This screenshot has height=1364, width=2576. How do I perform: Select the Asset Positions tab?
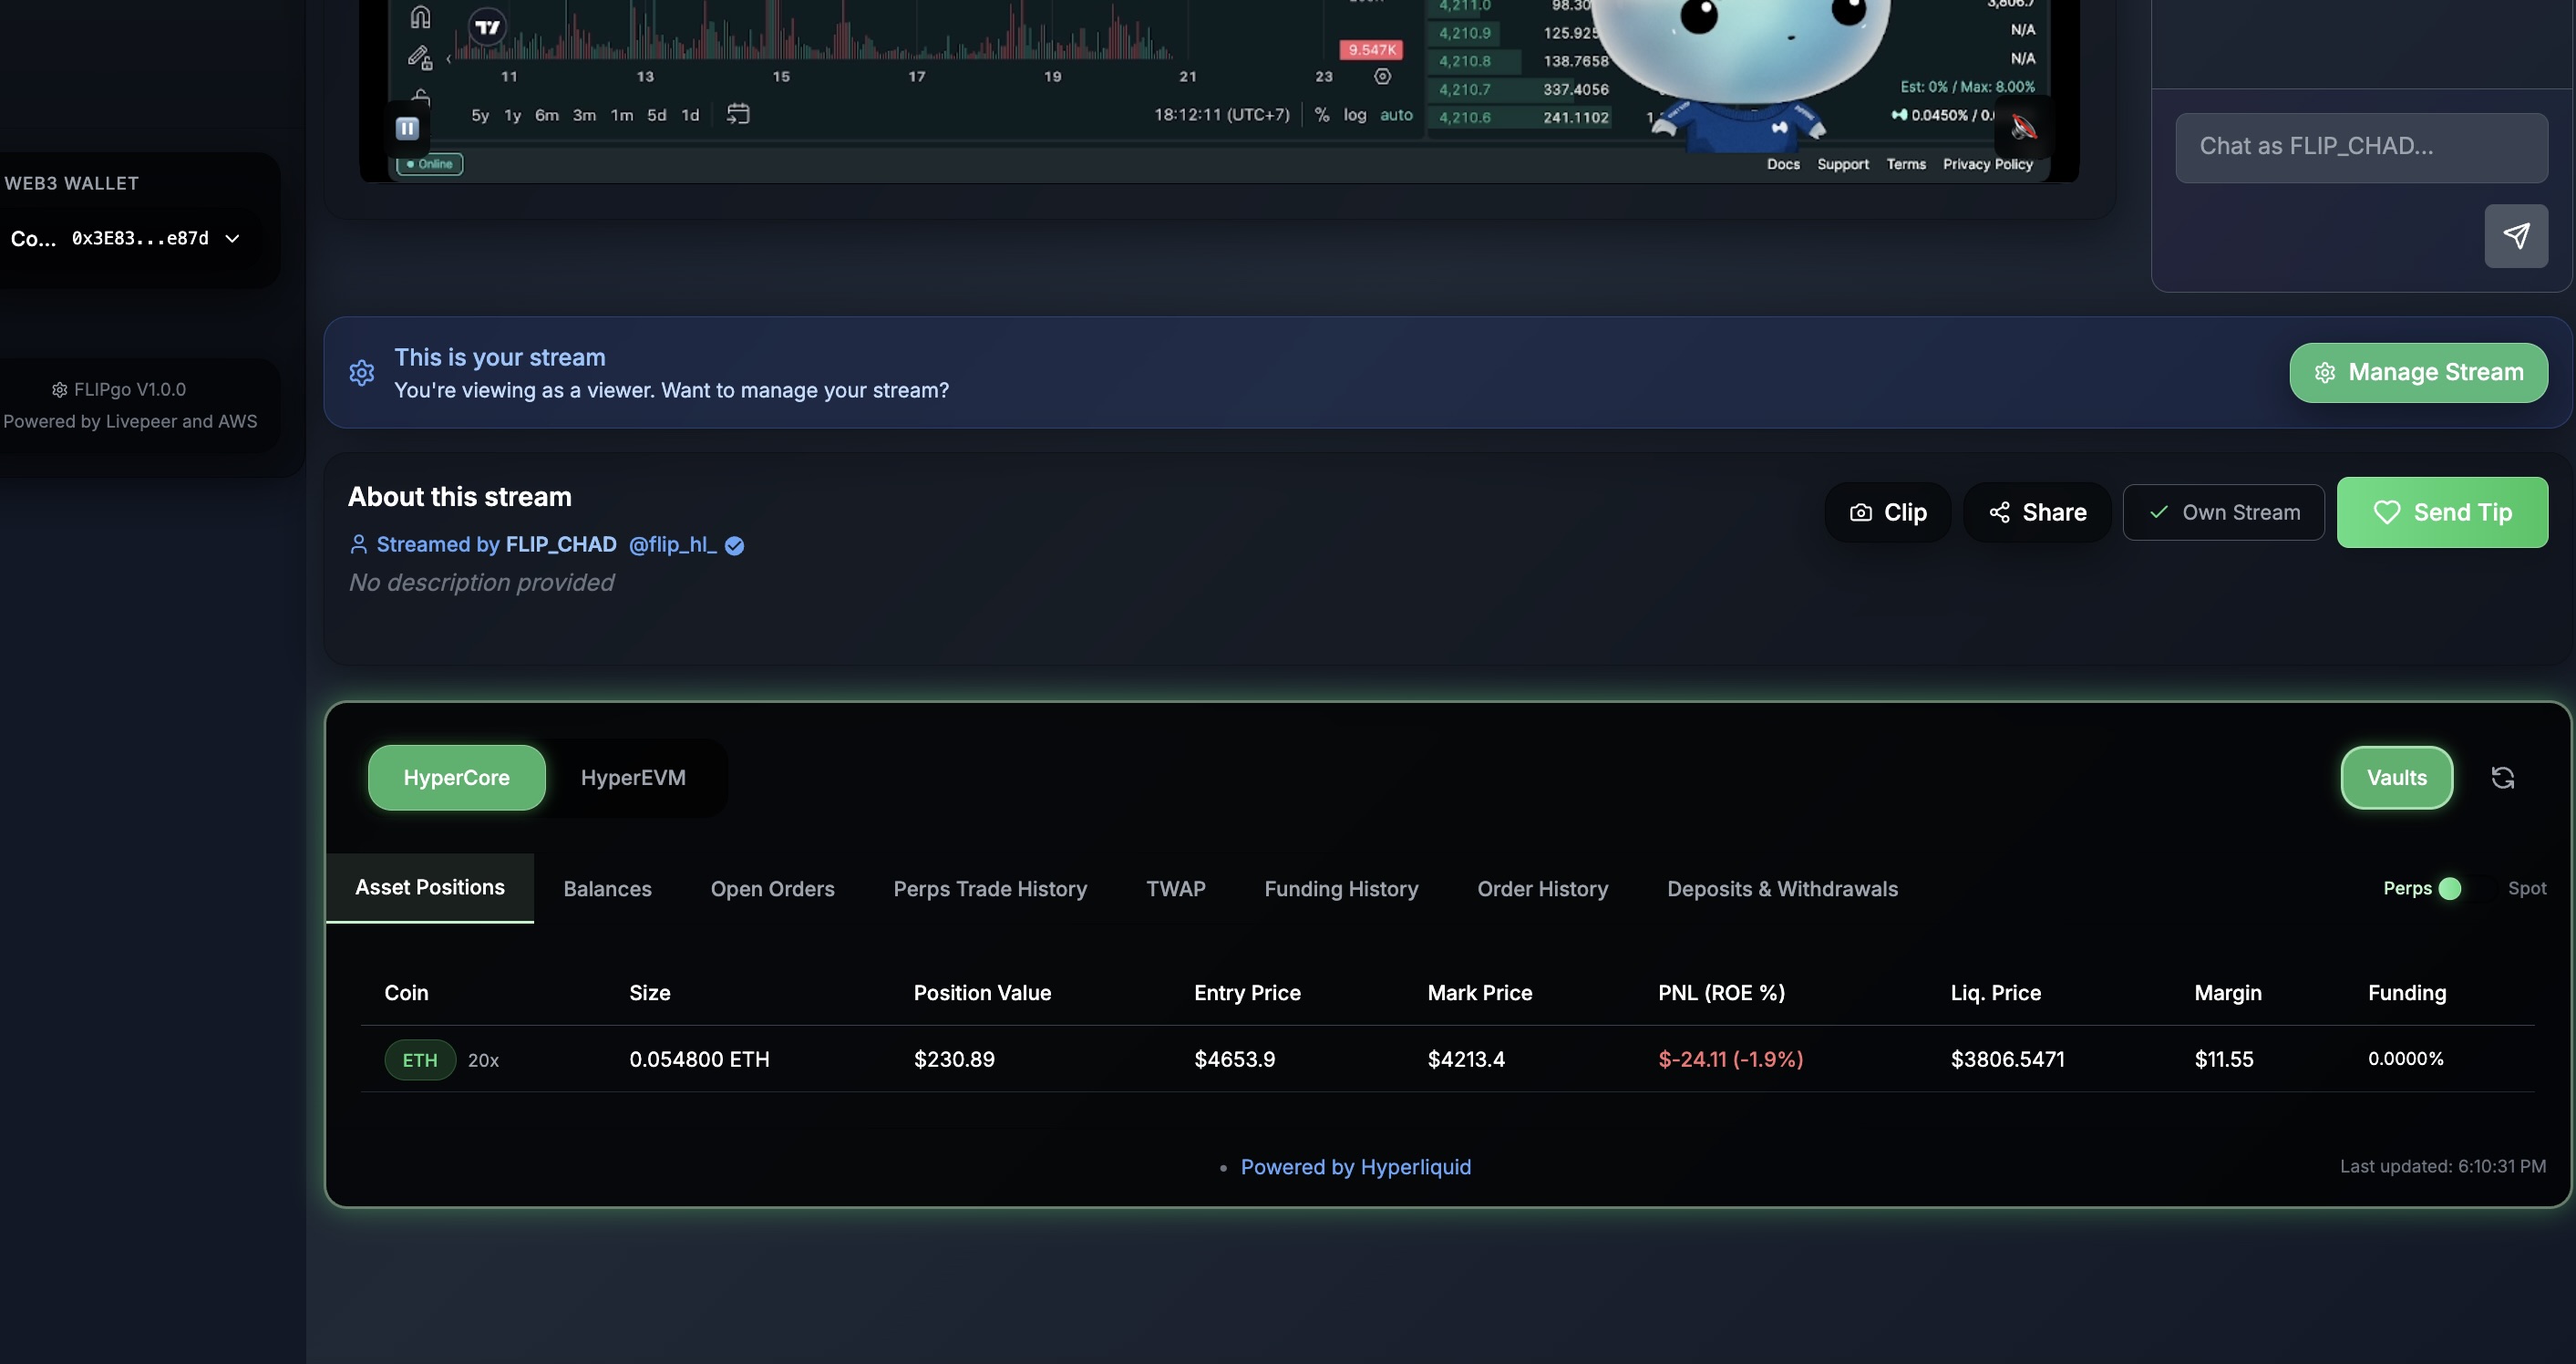pos(430,887)
